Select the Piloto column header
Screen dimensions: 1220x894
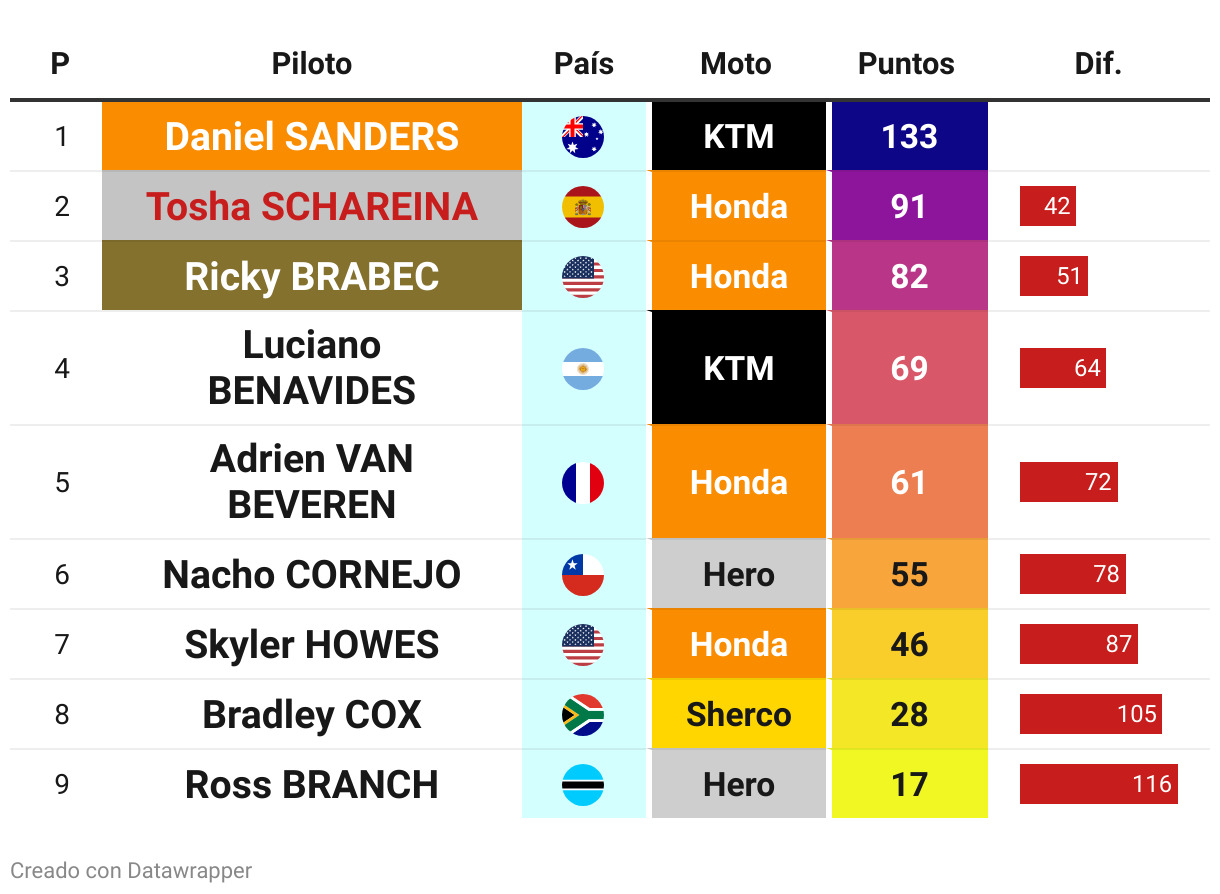click(312, 64)
